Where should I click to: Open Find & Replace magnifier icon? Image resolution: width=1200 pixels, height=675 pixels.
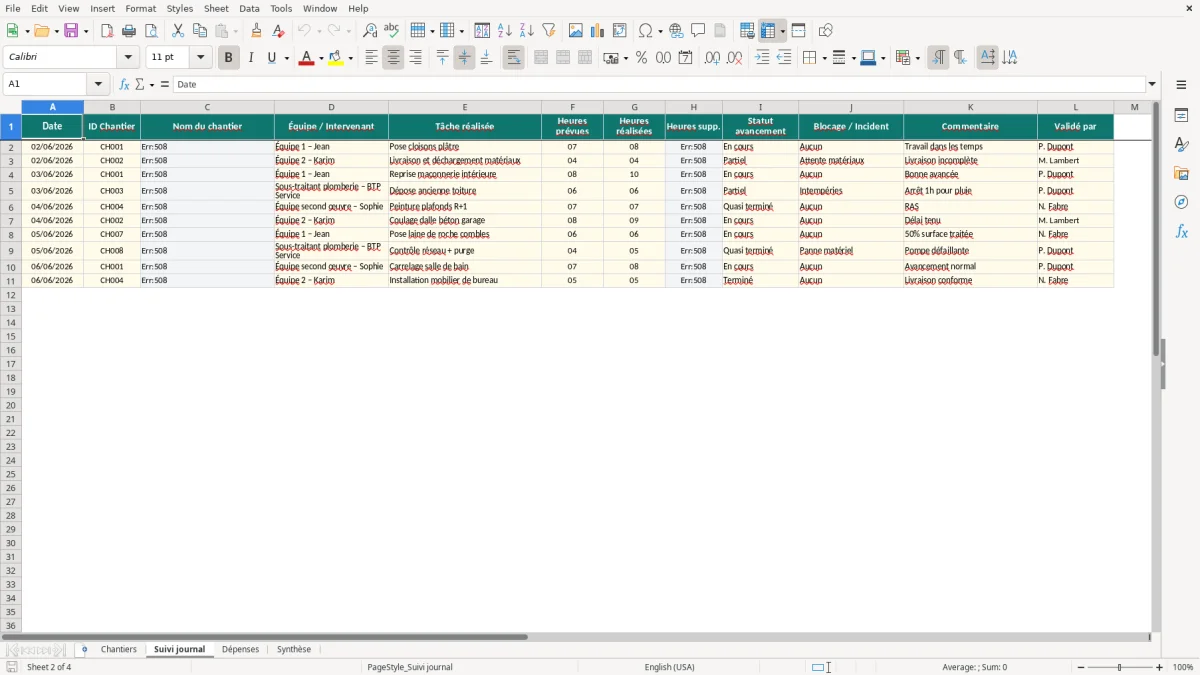370,31
